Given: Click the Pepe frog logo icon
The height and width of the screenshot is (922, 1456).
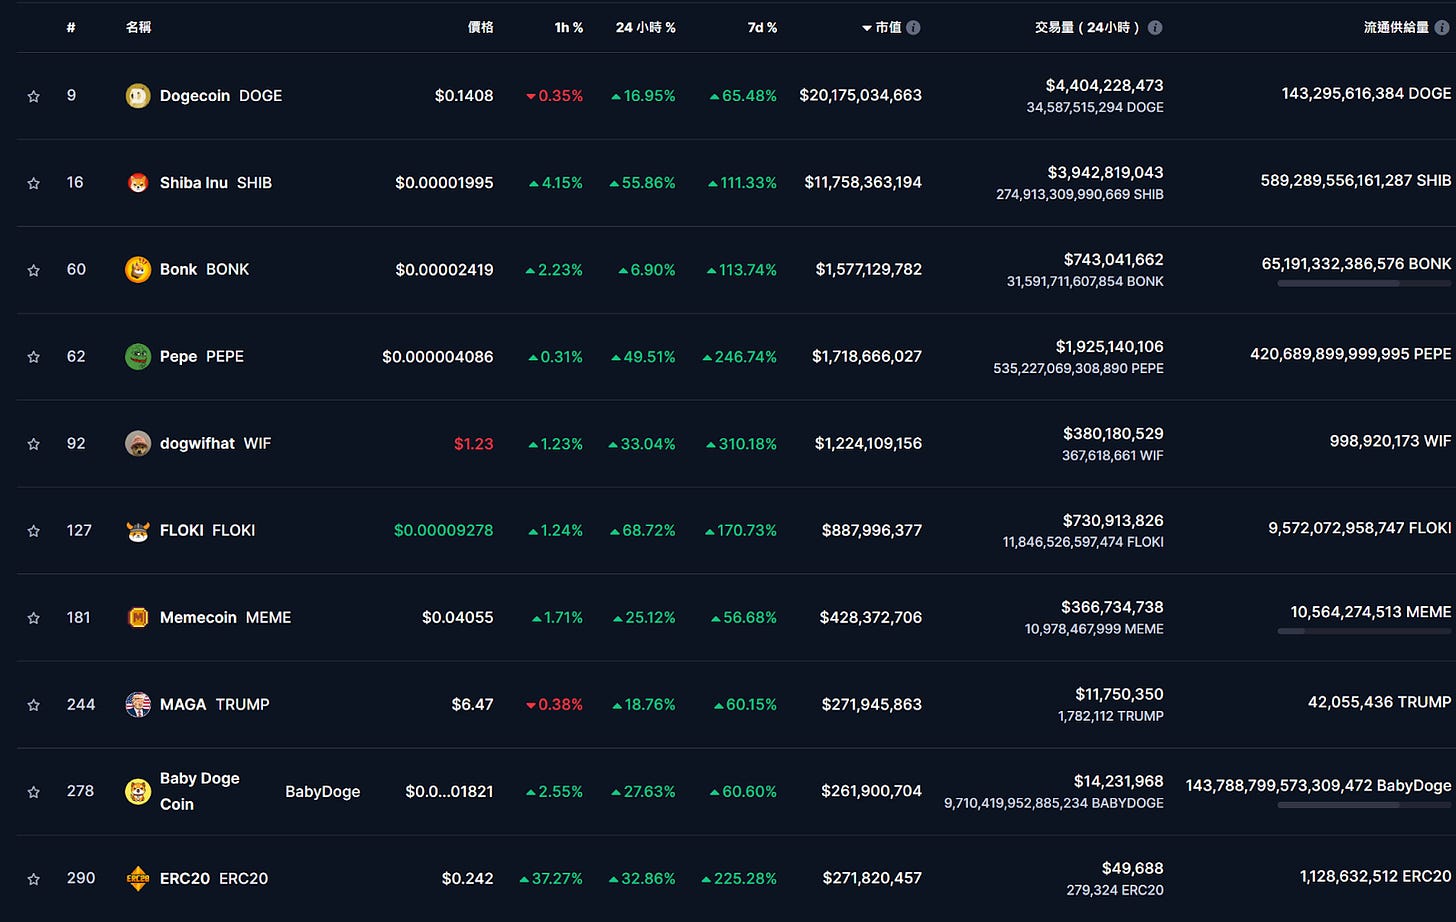Looking at the screenshot, I should (x=138, y=357).
